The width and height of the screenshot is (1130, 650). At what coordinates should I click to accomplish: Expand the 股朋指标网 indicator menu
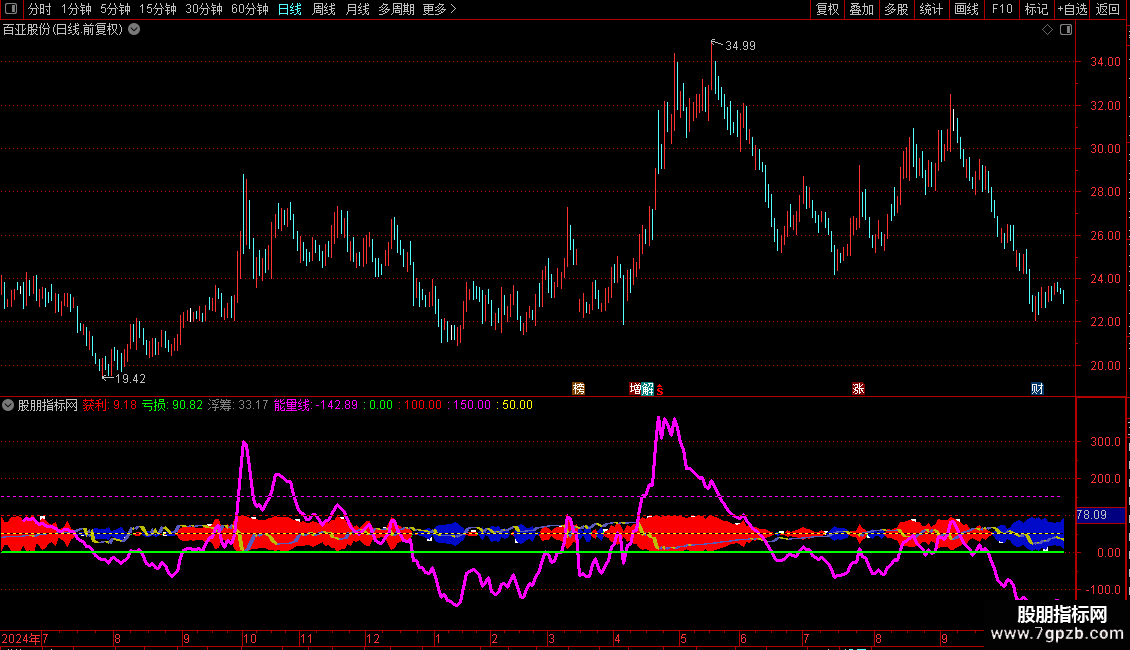9,405
